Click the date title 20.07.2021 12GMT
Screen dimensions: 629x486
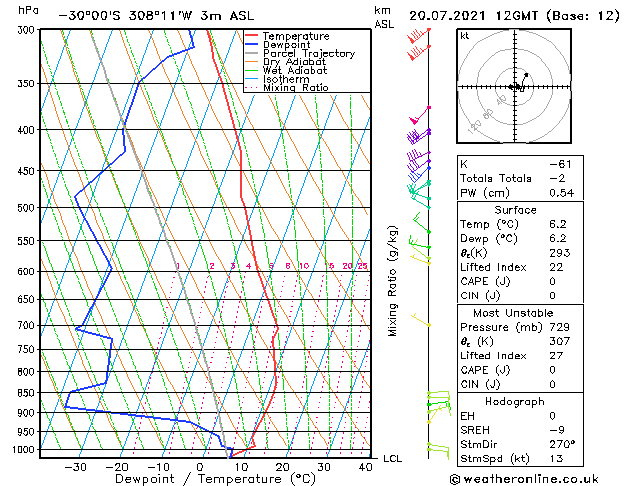click(473, 16)
